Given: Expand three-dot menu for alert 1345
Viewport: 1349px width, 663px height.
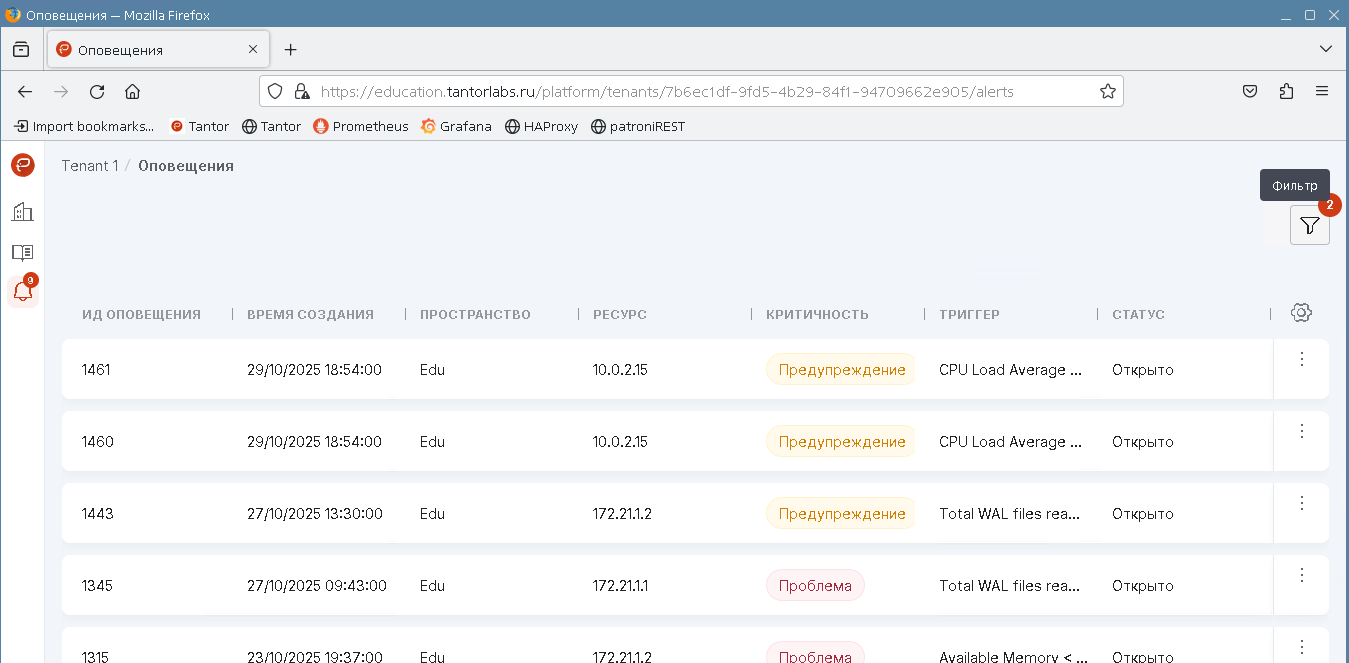Looking at the screenshot, I should 1301,575.
